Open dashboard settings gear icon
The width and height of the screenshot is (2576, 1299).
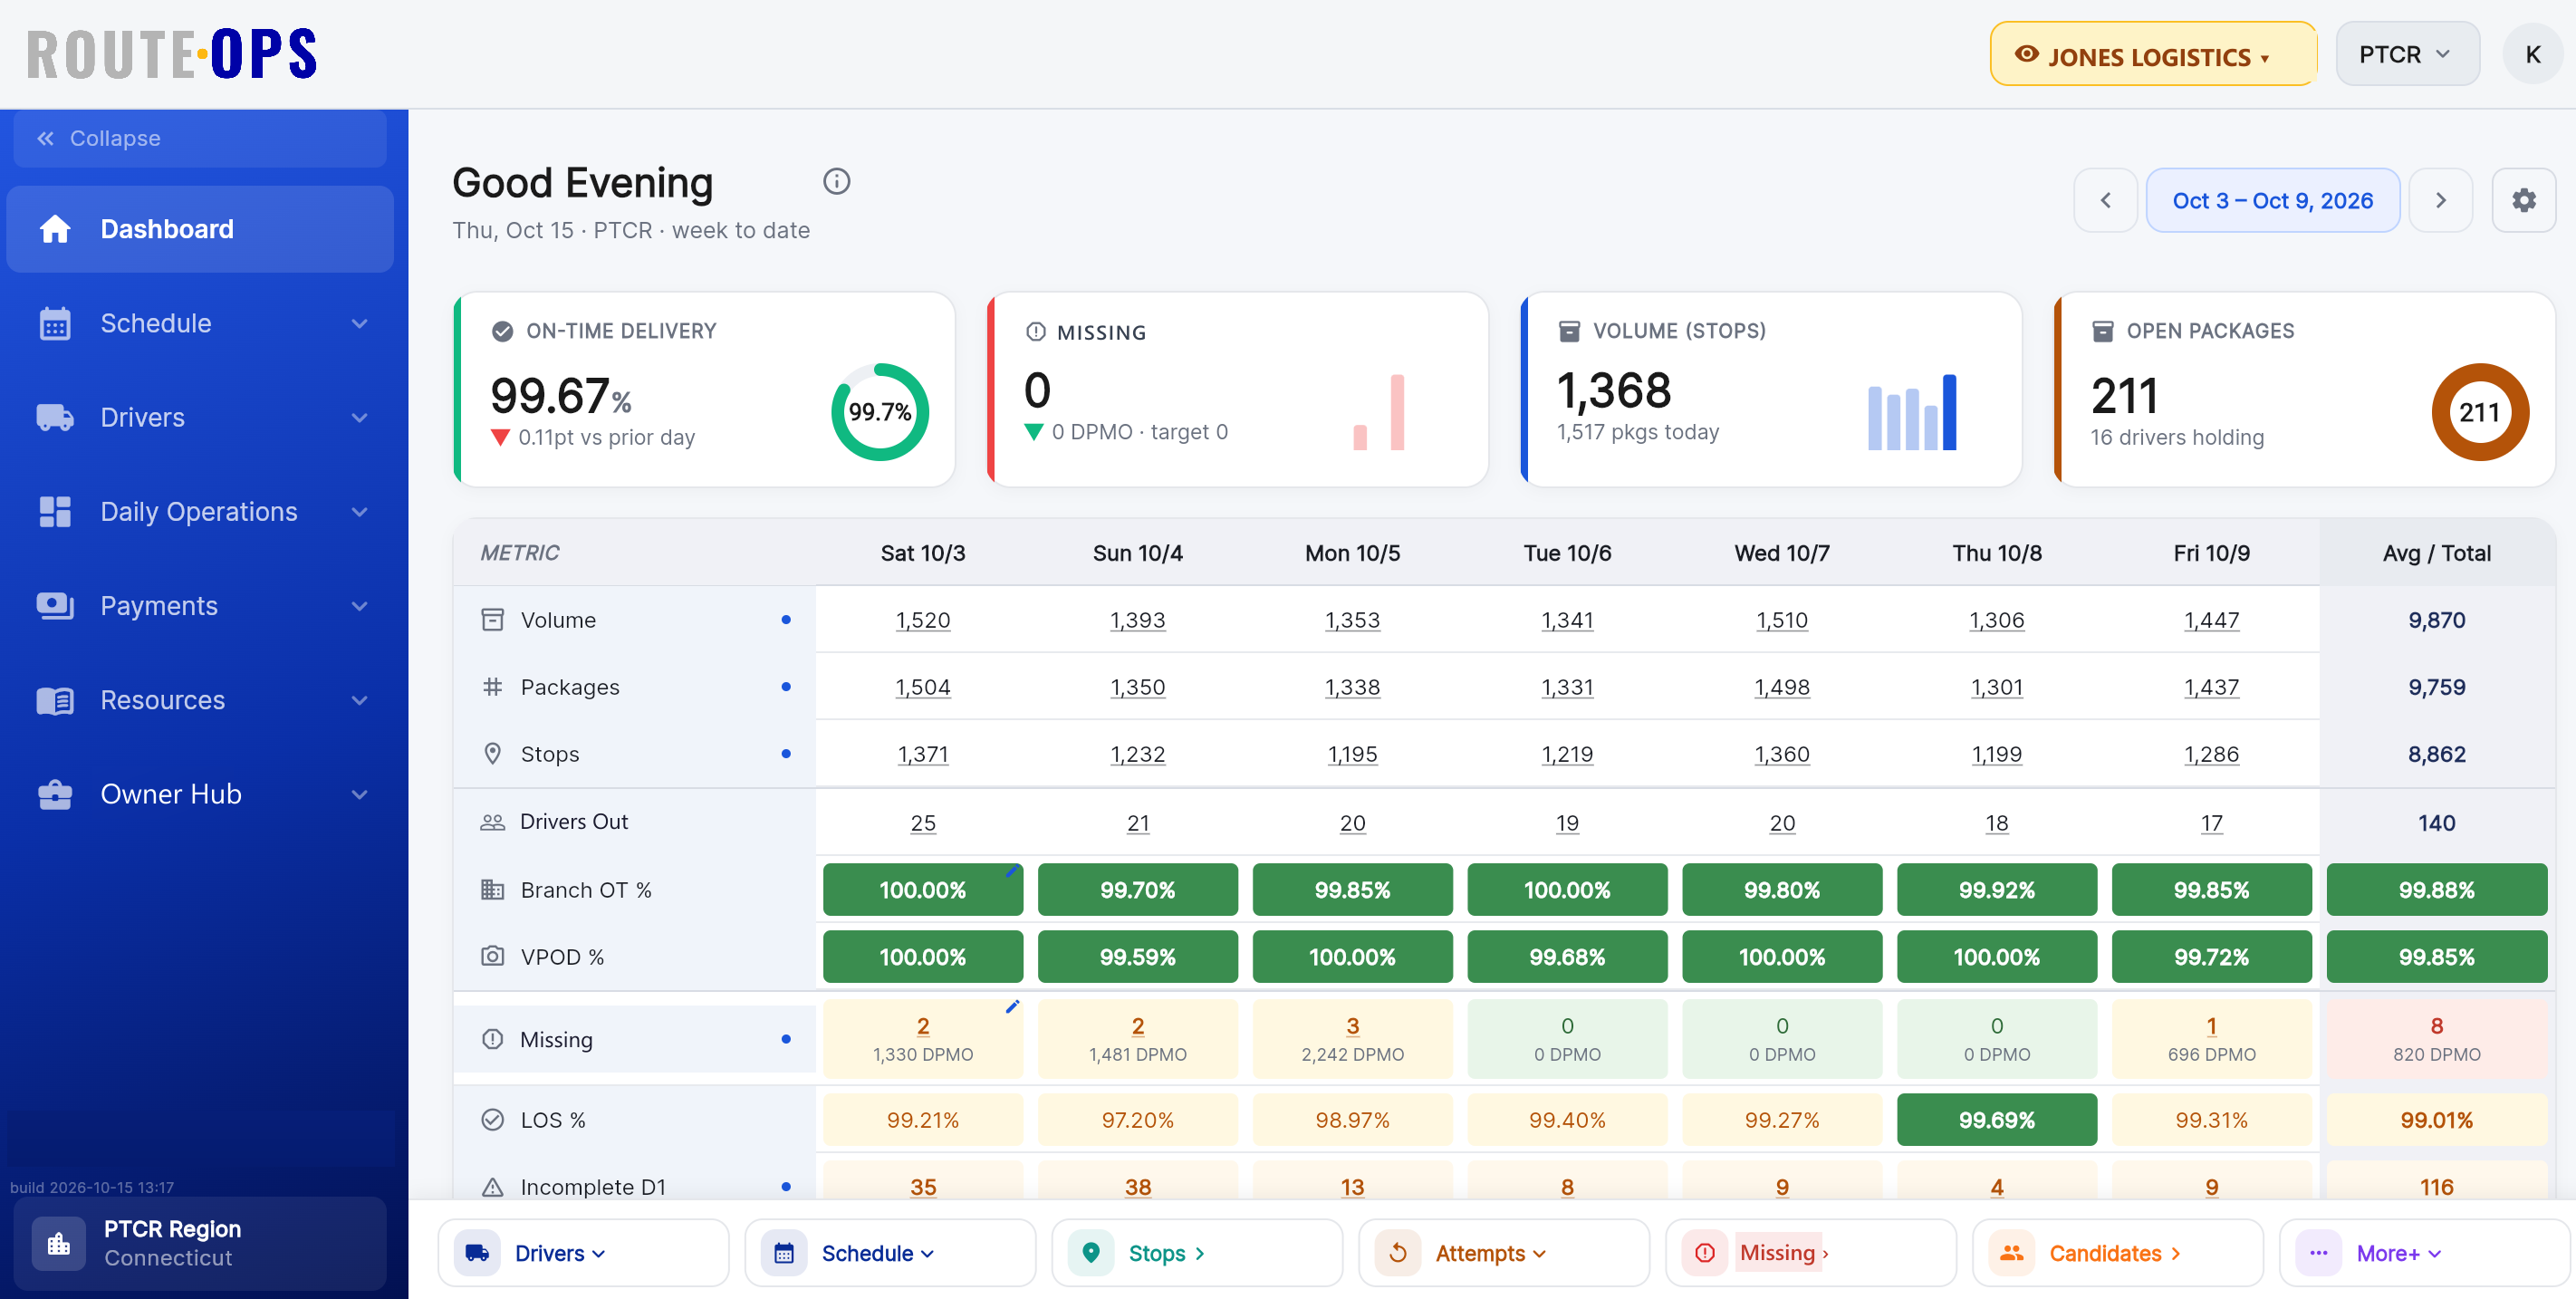click(x=2523, y=200)
